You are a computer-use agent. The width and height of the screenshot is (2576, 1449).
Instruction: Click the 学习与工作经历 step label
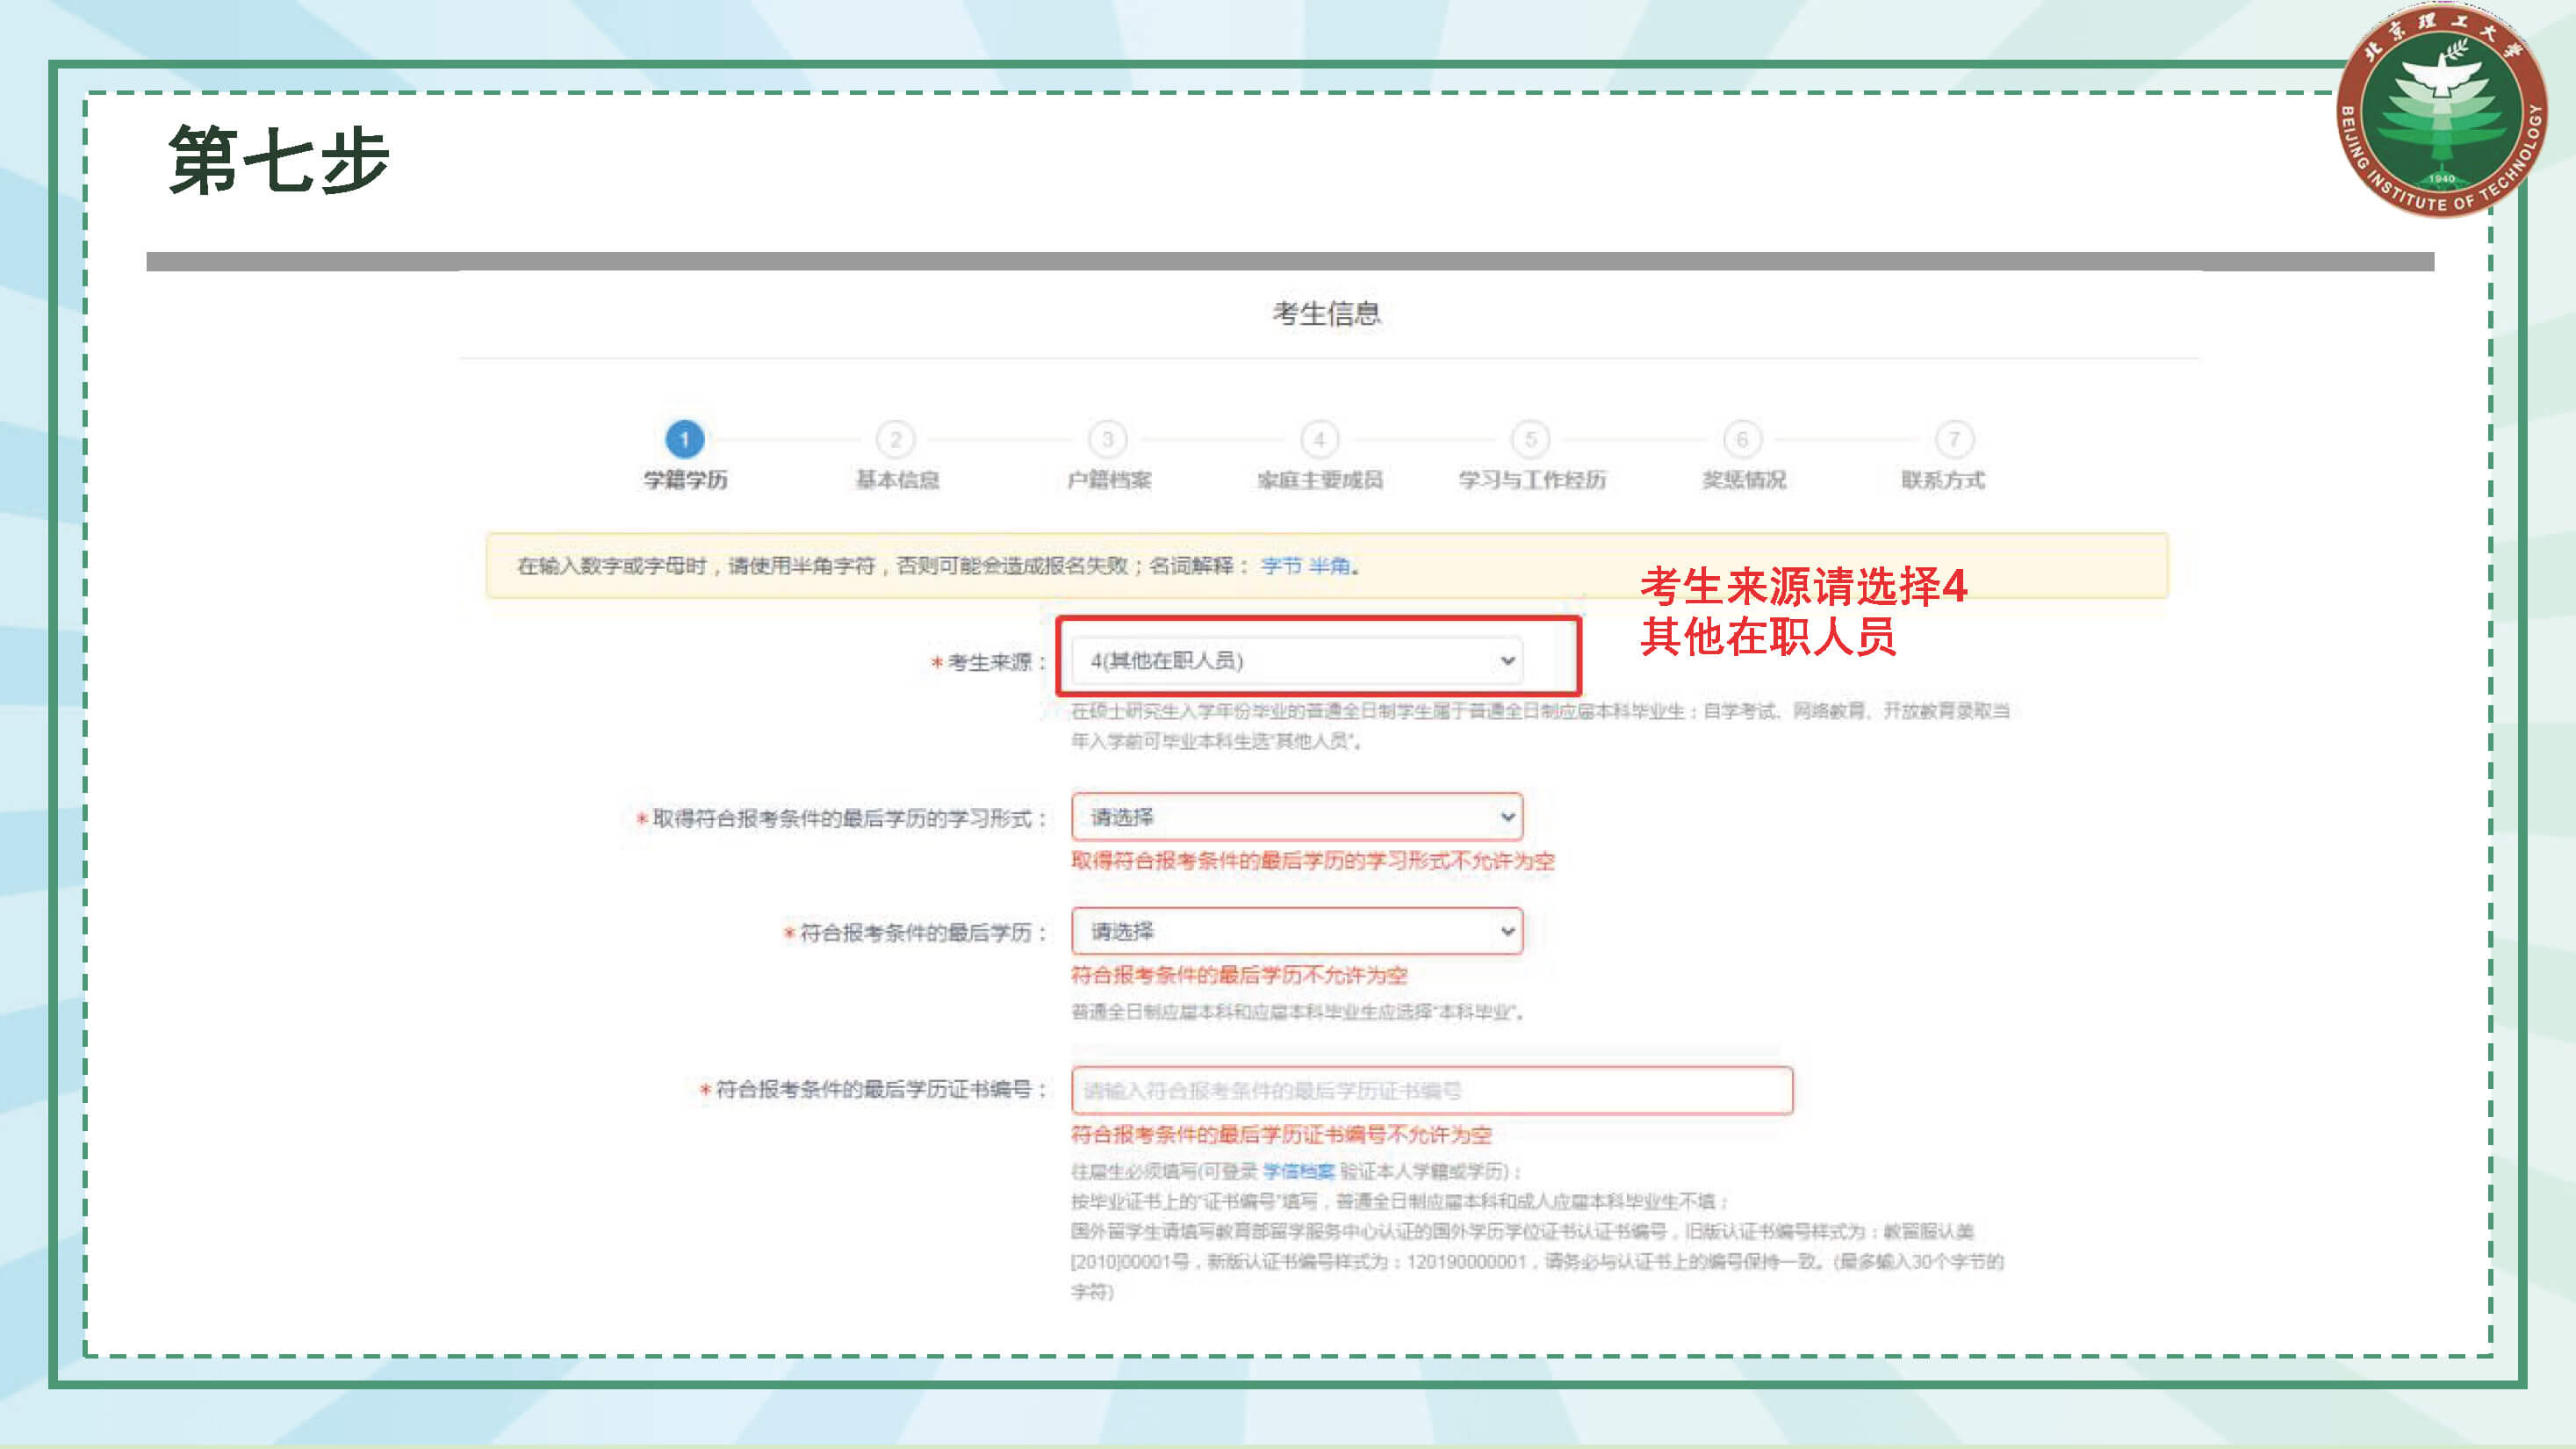[x=1531, y=480]
